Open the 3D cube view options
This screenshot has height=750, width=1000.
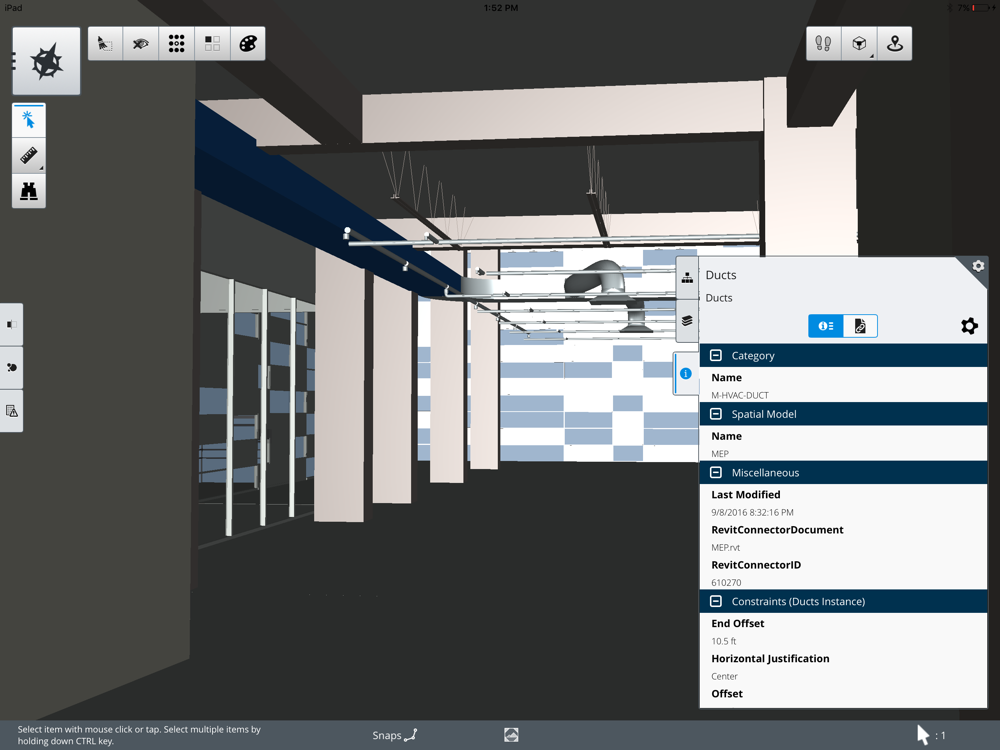[859, 43]
